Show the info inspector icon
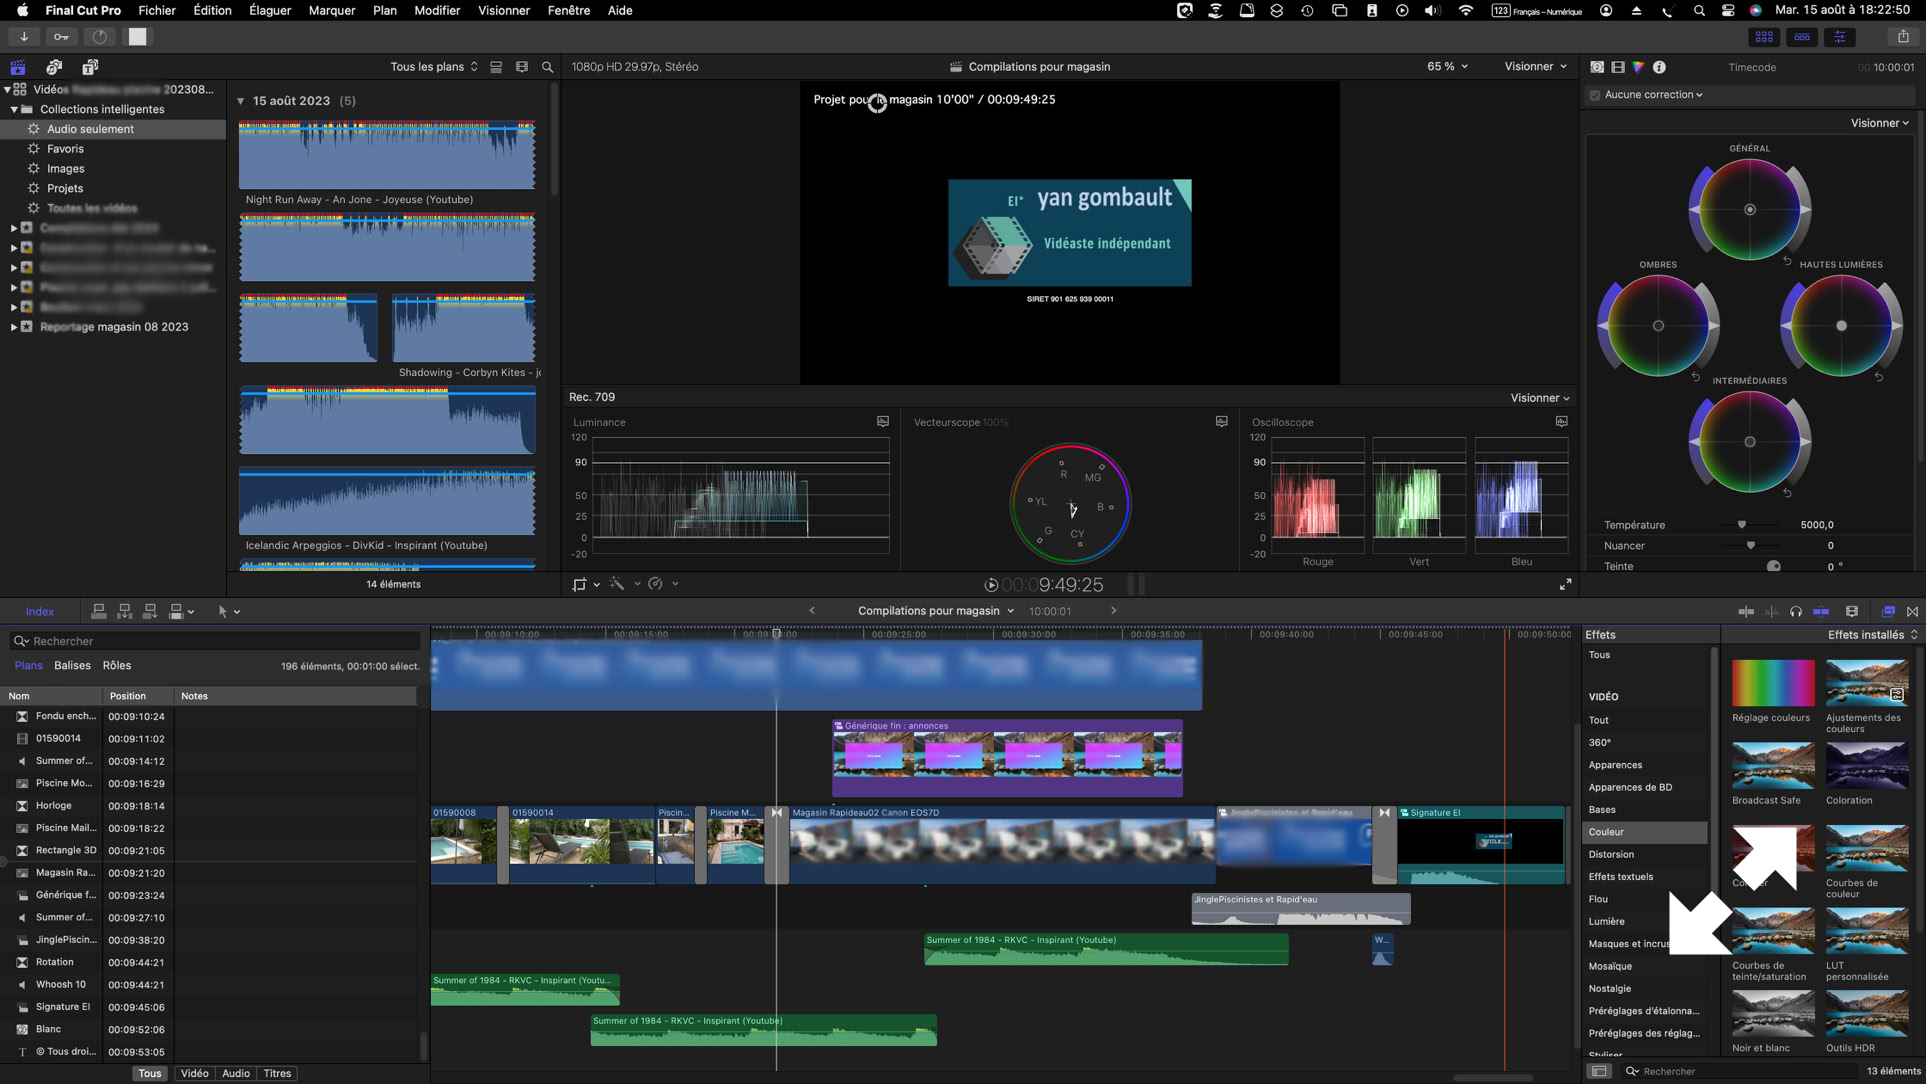The height and width of the screenshot is (1084, 1926). click(1659, 67)
